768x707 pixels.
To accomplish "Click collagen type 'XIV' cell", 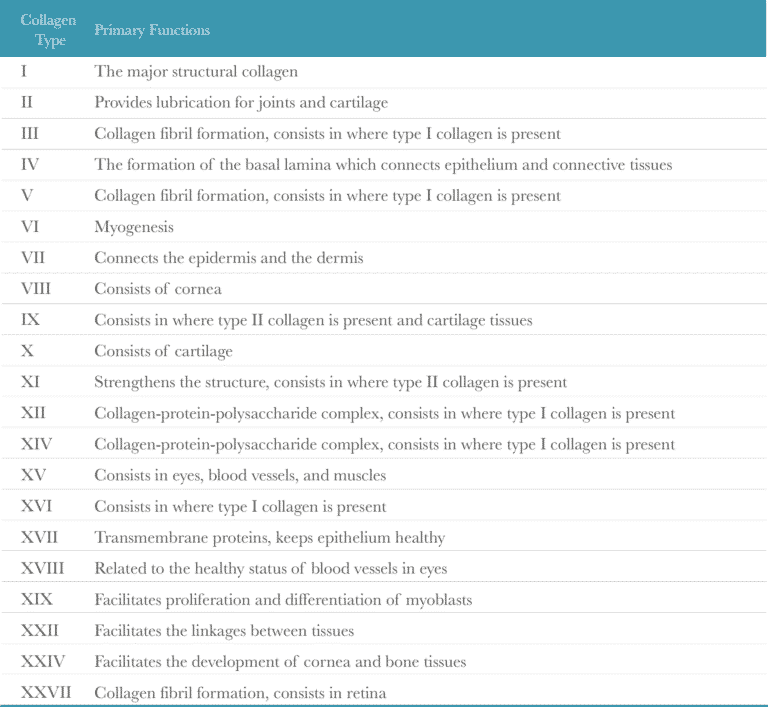I will pos(36,444).
